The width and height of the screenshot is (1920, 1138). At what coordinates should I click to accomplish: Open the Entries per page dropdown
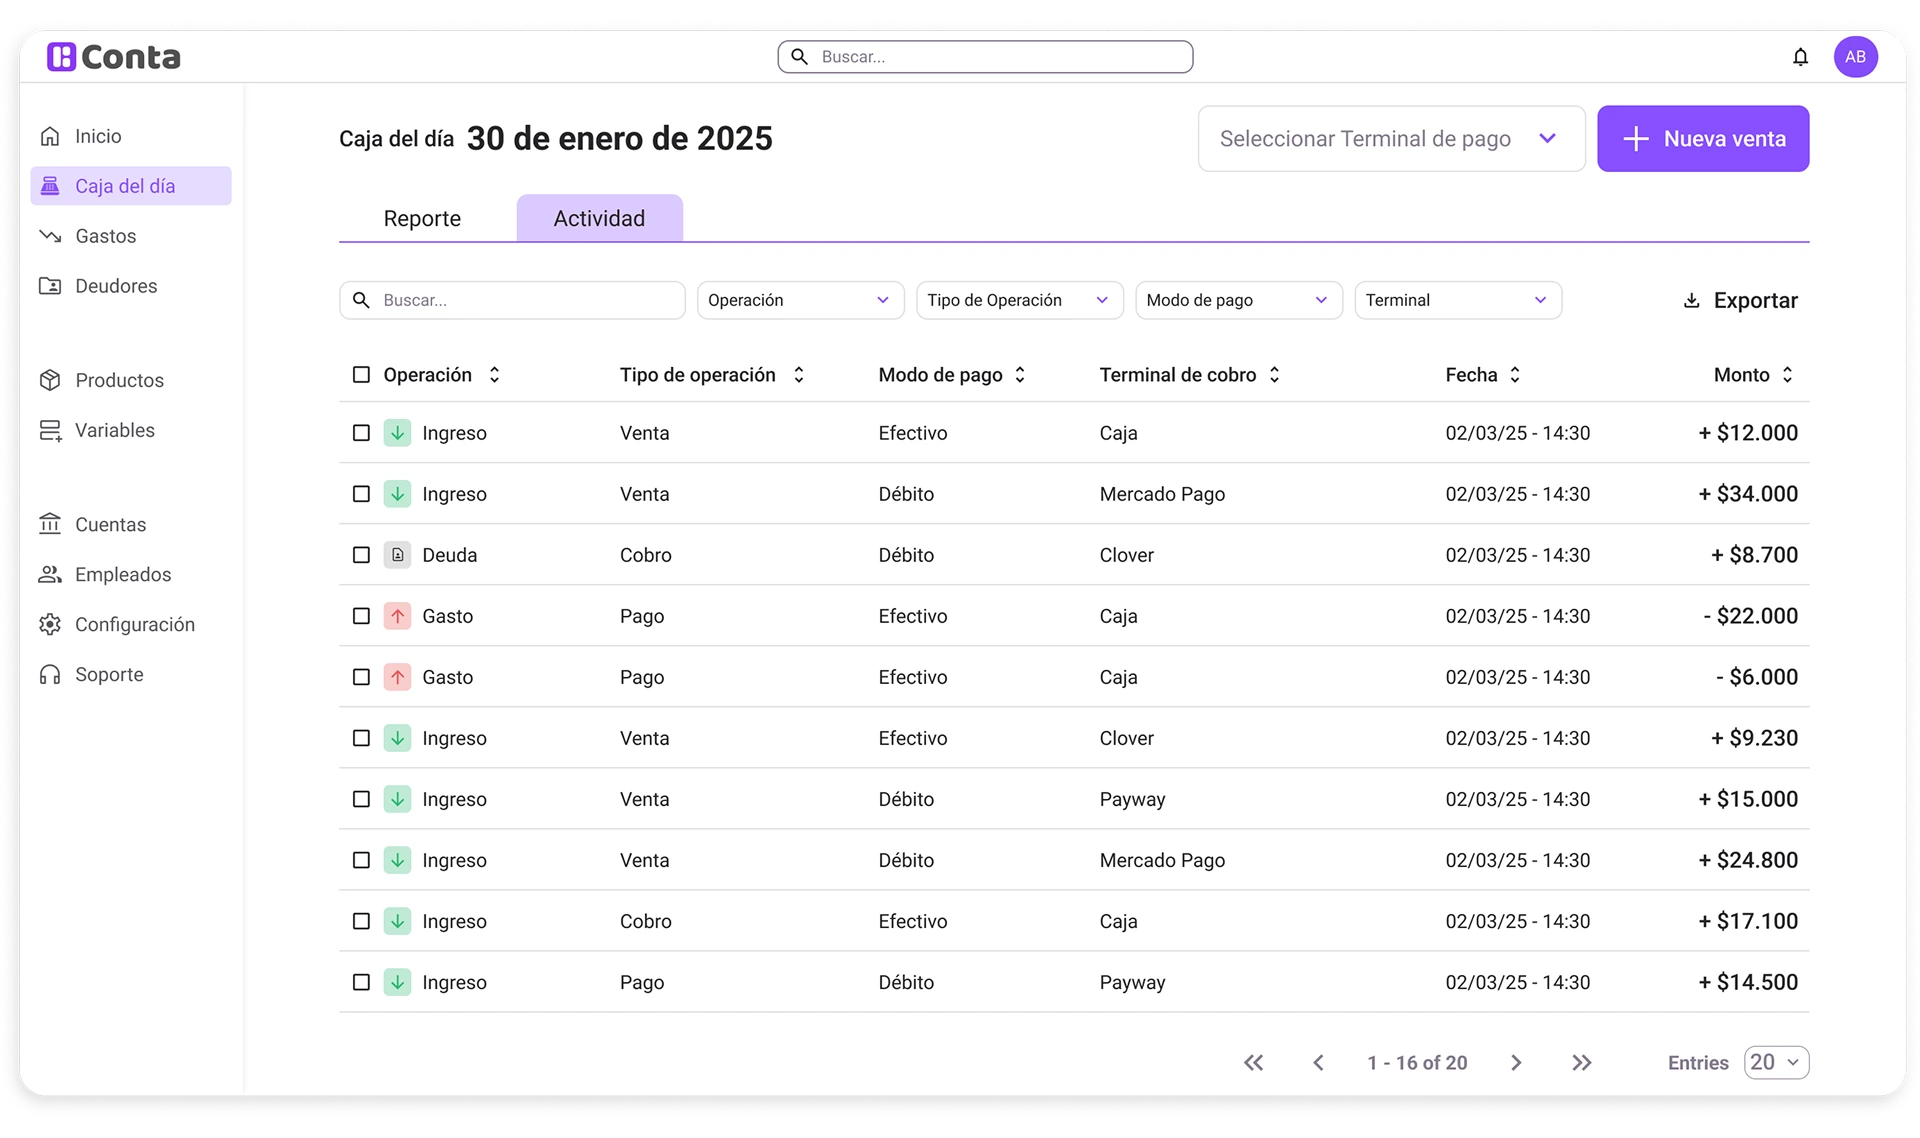coord(1776,1063)
